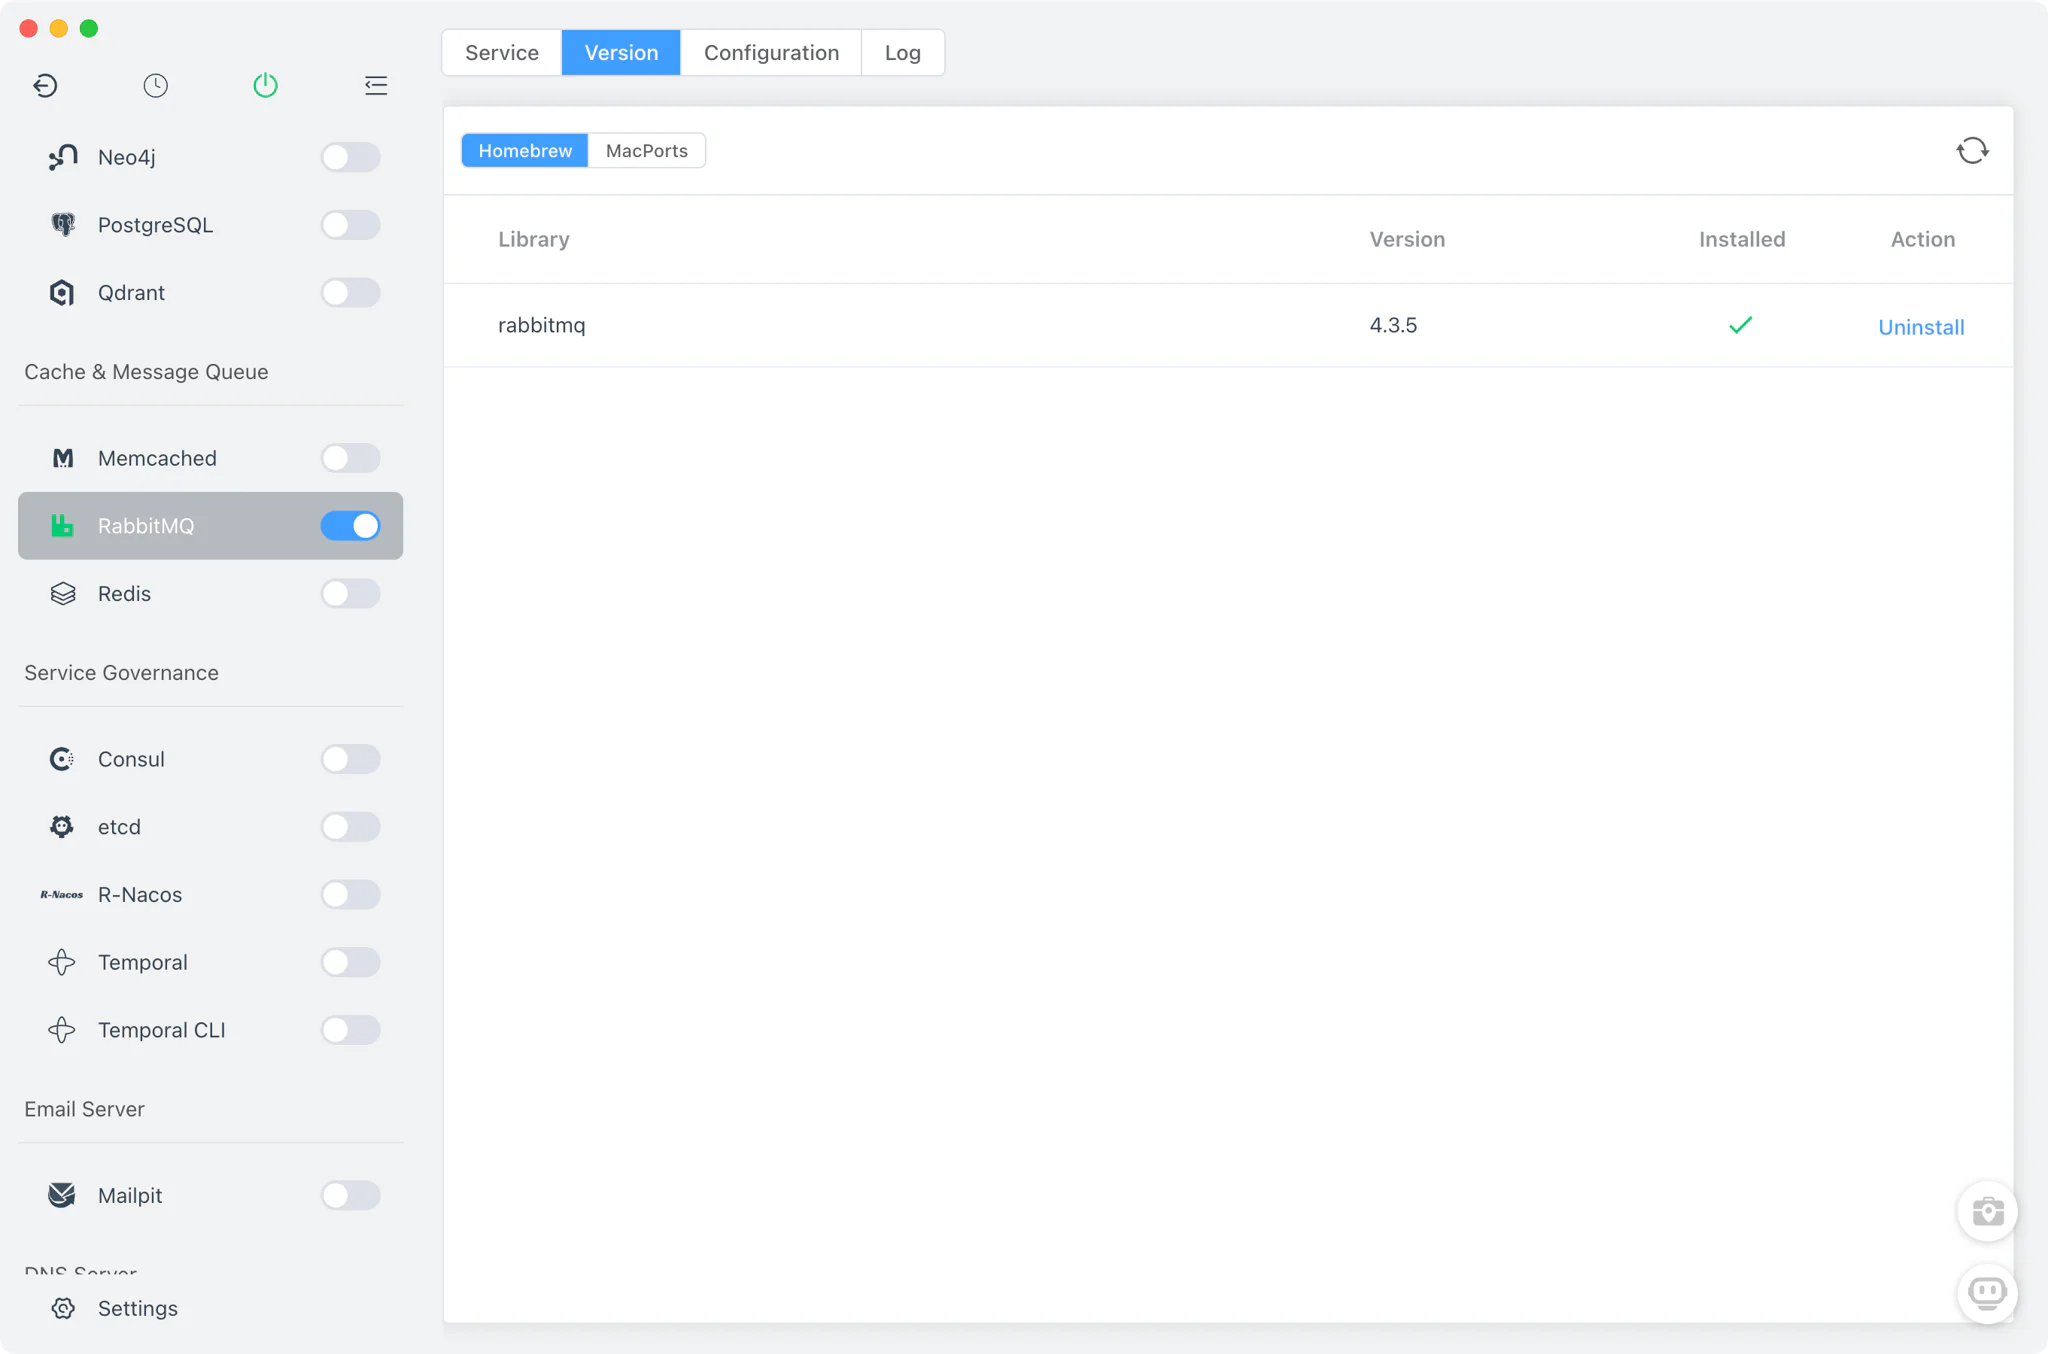Turn on the Redis switch
The width and height of the screenshot is (2048, 1354).
coord(350,594)
